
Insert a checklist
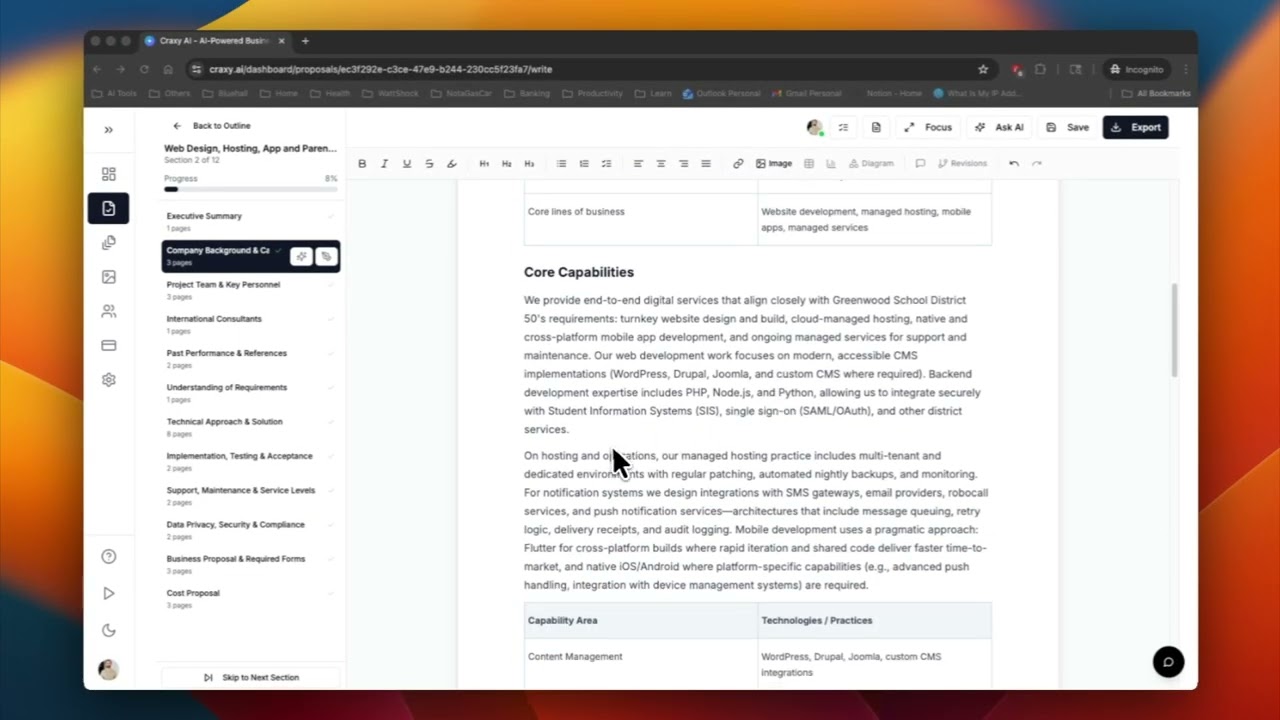point(606,164)
